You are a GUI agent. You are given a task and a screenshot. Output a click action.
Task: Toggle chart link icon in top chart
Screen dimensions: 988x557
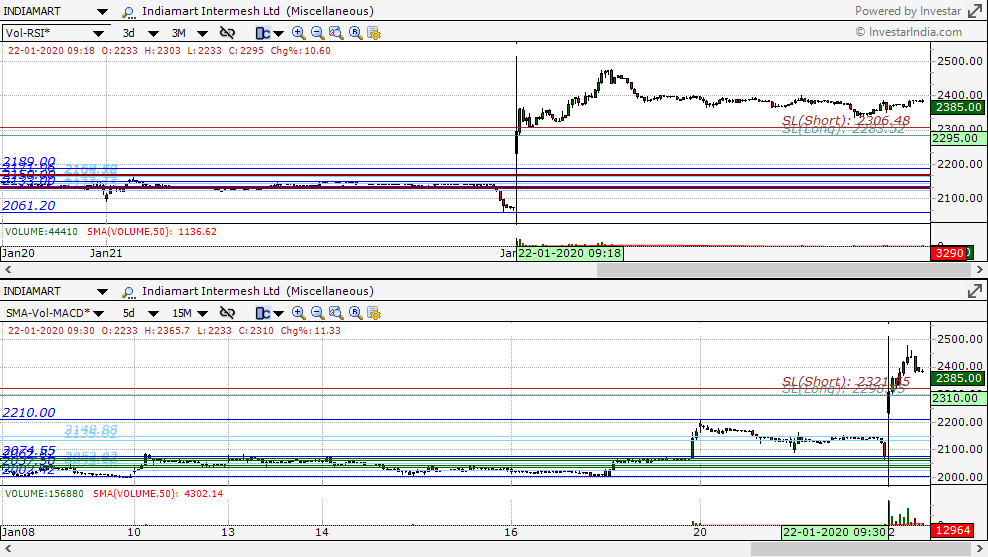coord(227,33)
